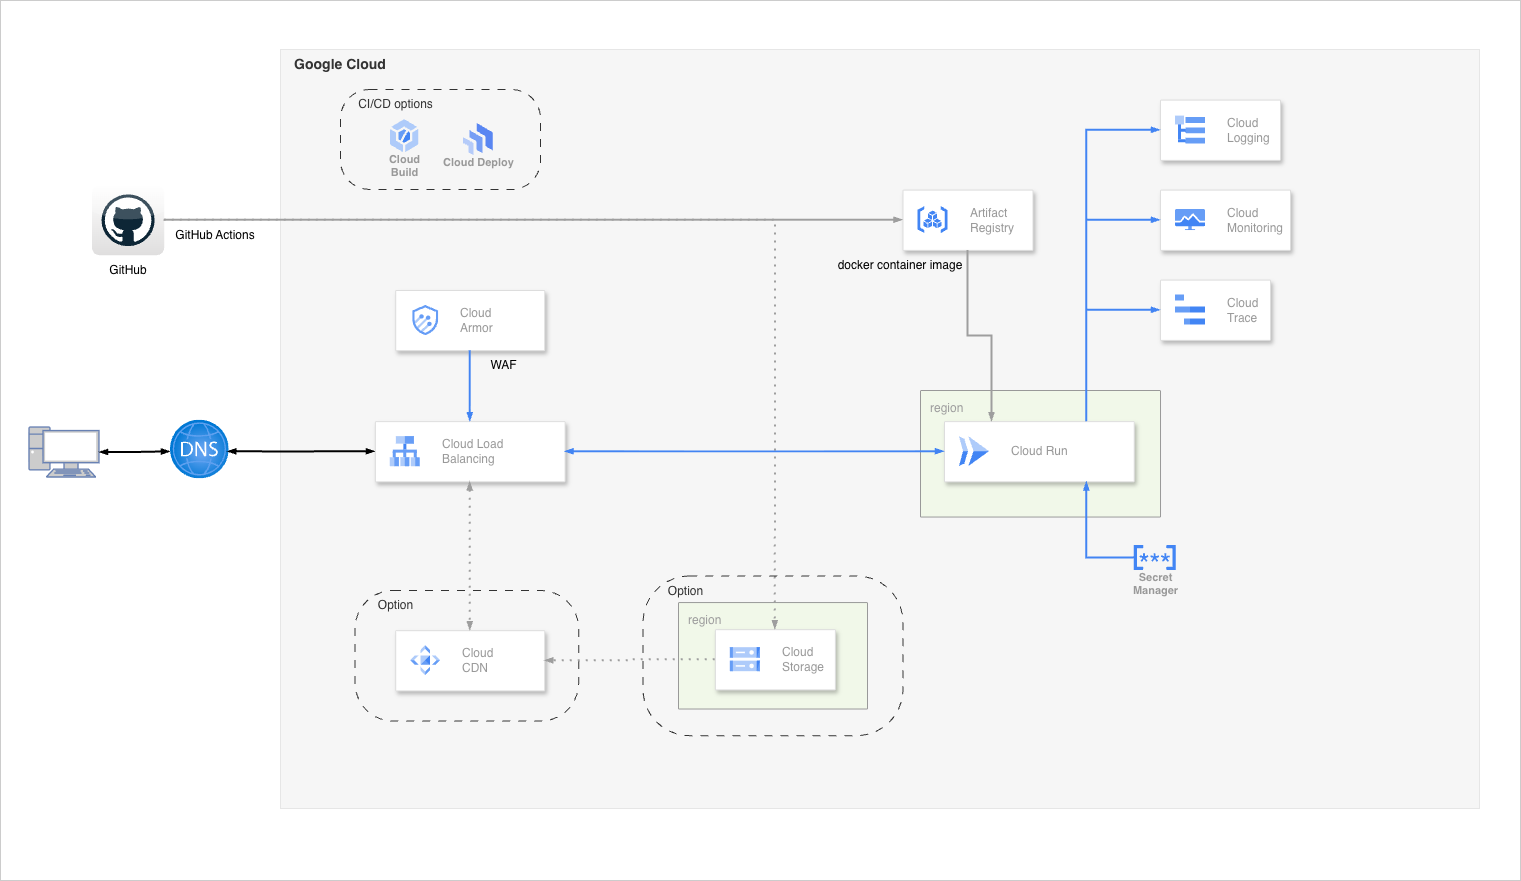The image size is (1521, 881).
Task: Click the Cloud Run arrow icon
Action: 972,451
